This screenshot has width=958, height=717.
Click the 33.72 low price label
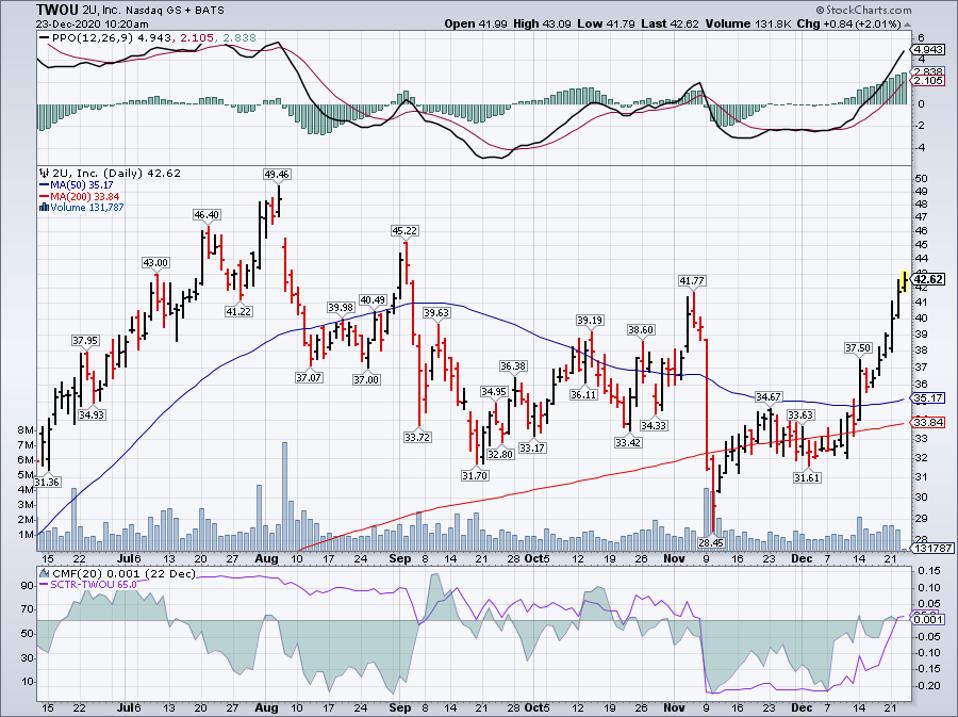pos(417,437)
